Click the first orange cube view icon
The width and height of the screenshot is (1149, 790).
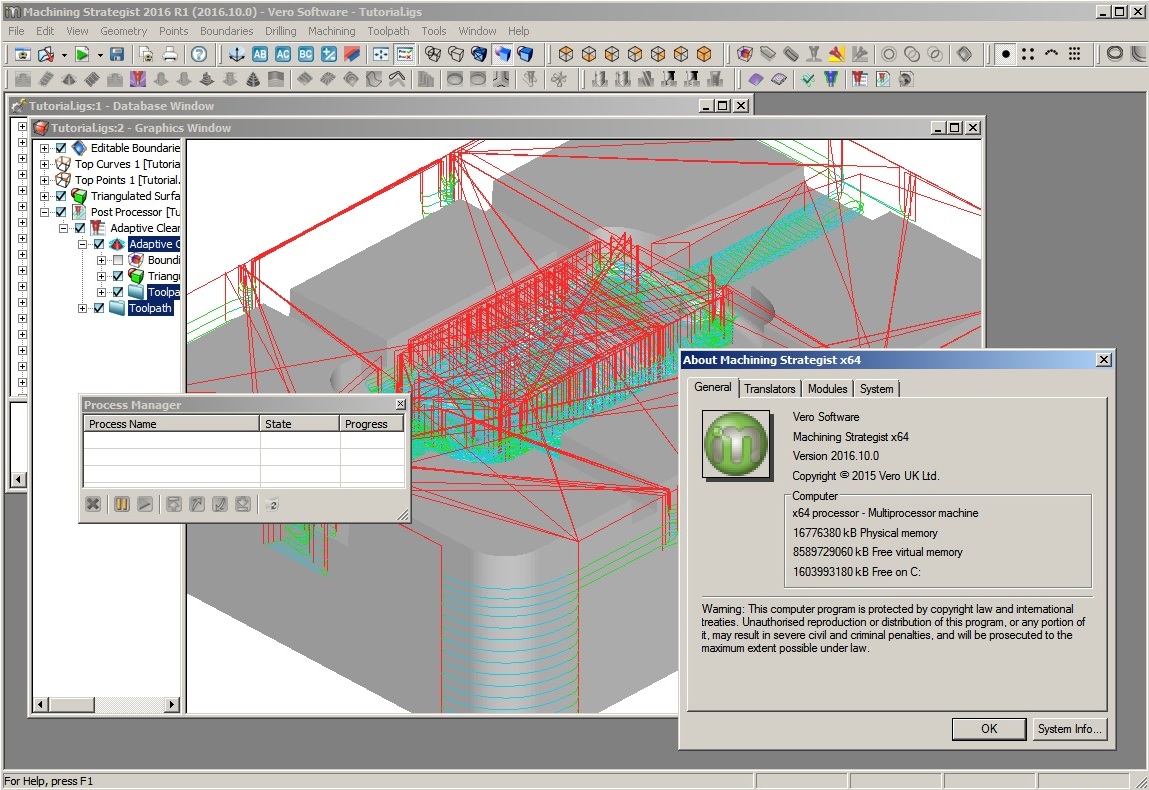(566, 54)
